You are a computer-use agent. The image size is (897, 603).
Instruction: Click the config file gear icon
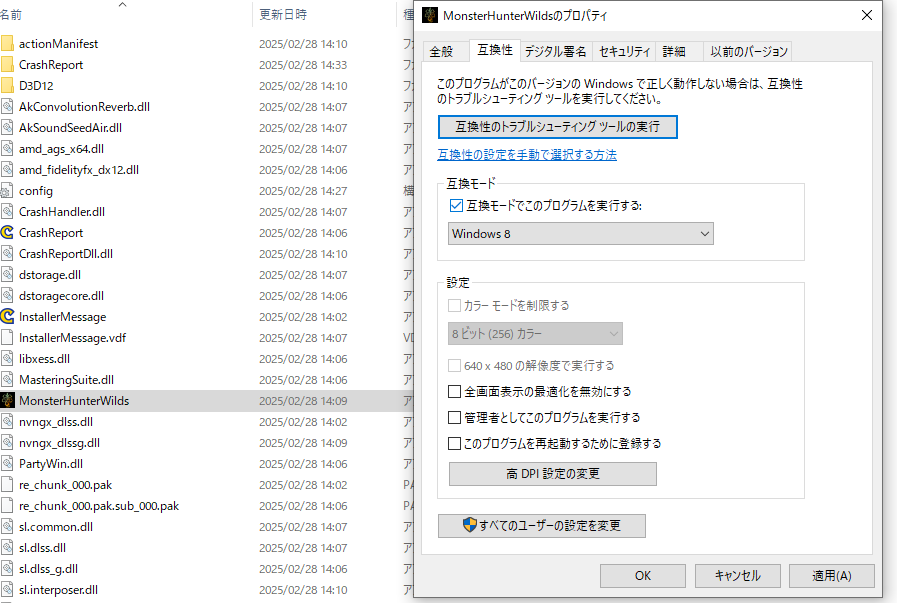click(x=7, y=191)
